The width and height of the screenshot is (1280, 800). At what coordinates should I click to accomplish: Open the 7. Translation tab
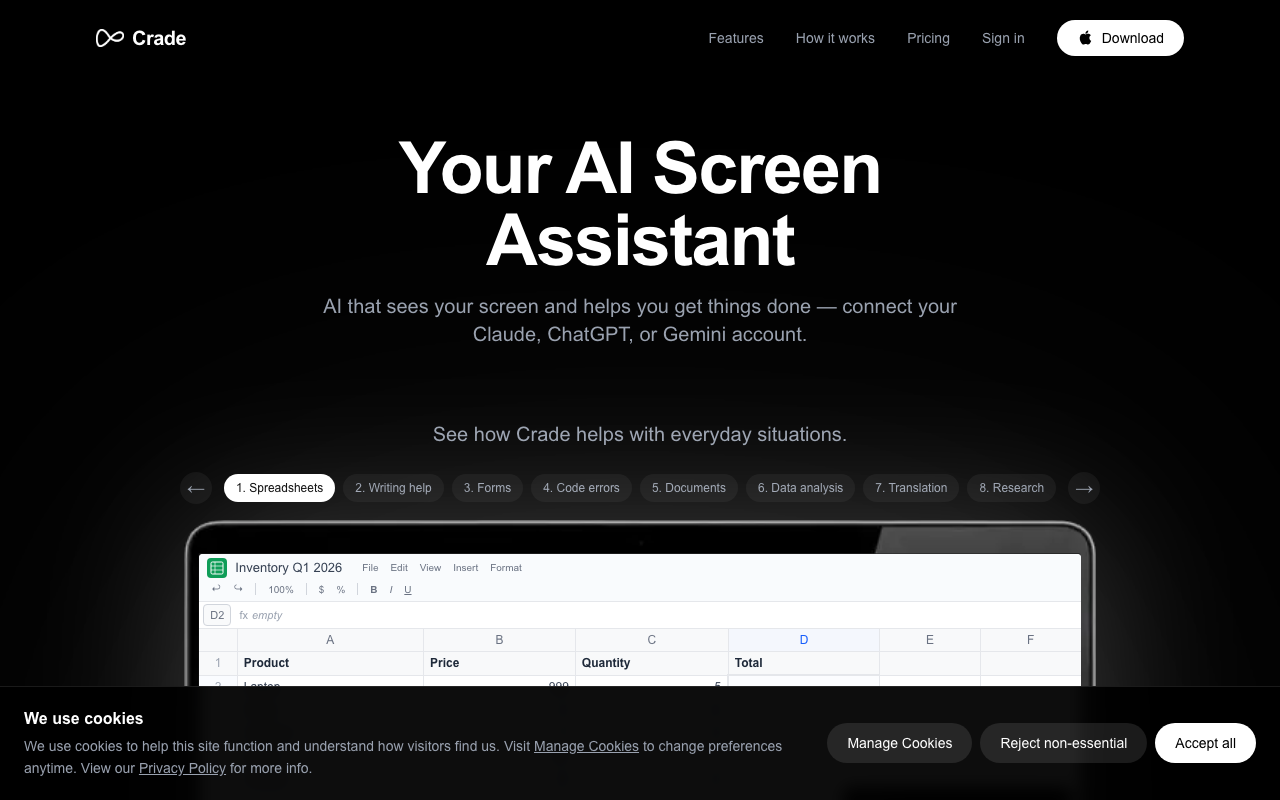[x=911, y=488]
